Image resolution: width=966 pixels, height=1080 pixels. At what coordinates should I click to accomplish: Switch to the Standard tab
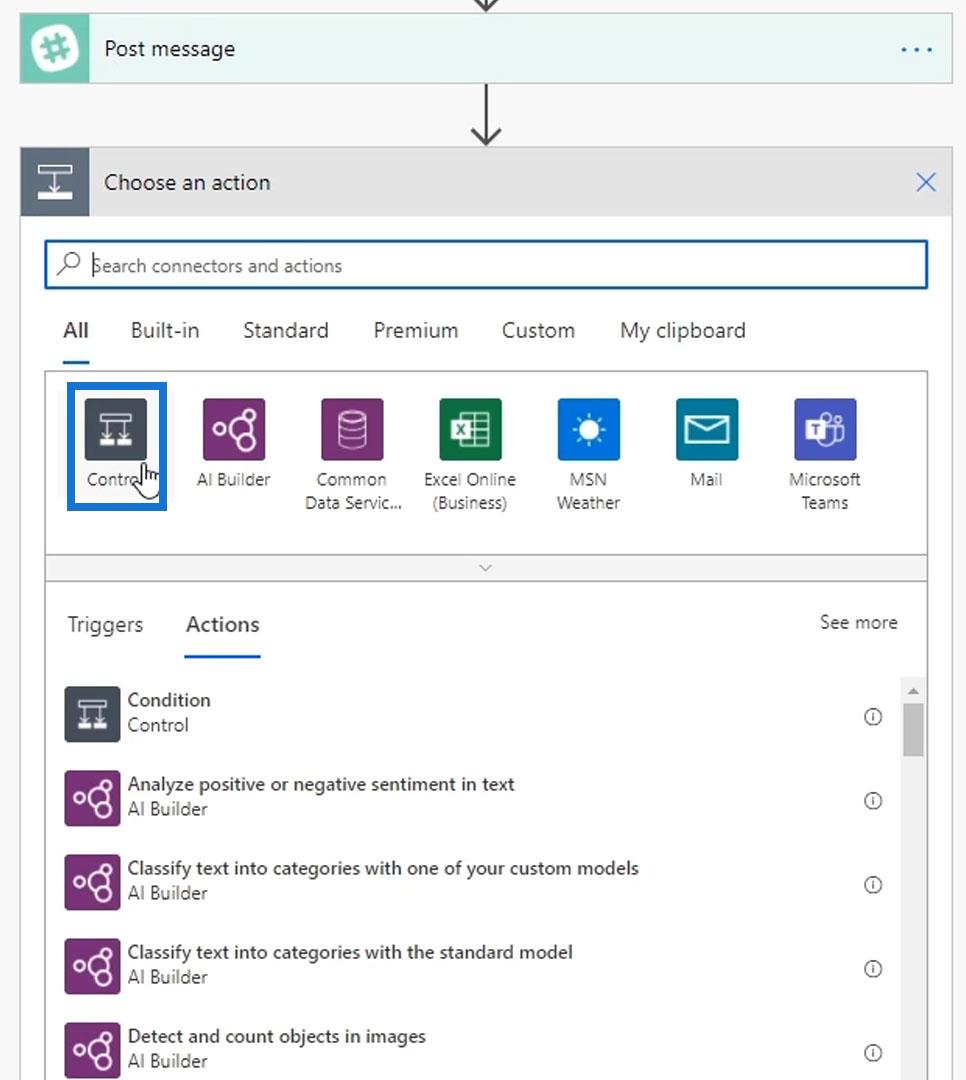tap(286, 331)
